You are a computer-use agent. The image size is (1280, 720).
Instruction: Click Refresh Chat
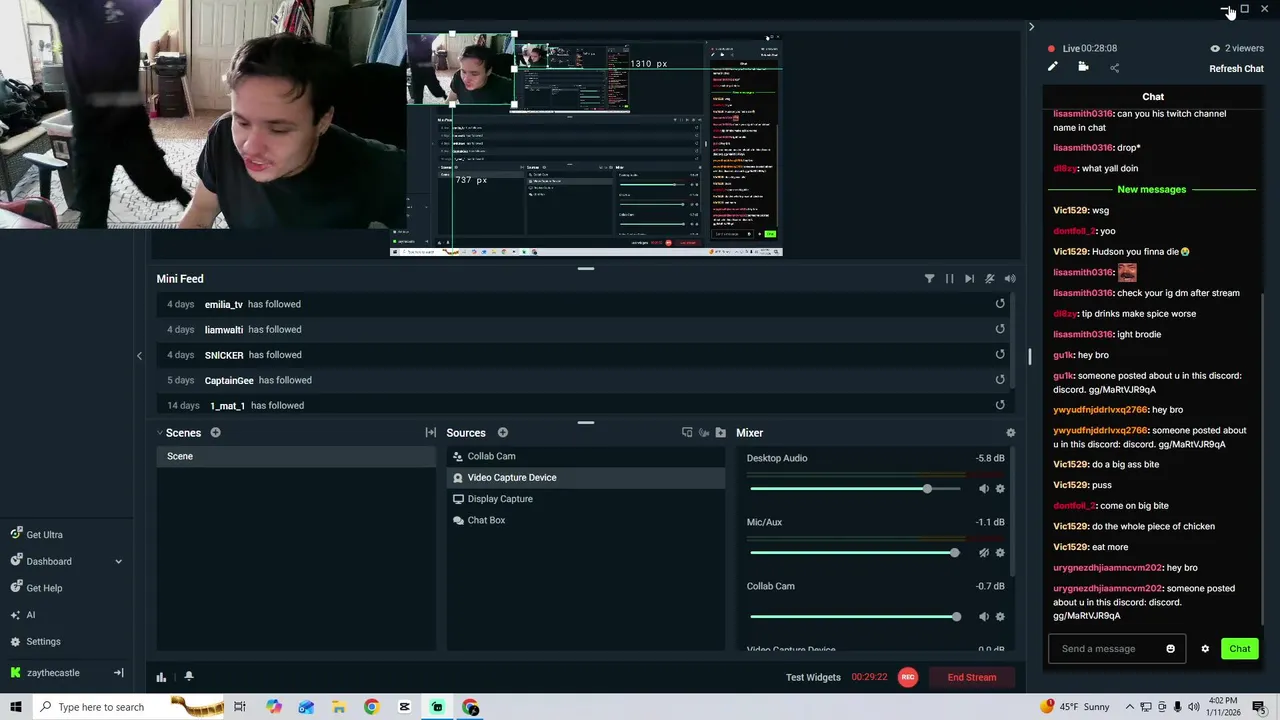click(1236, 69)
